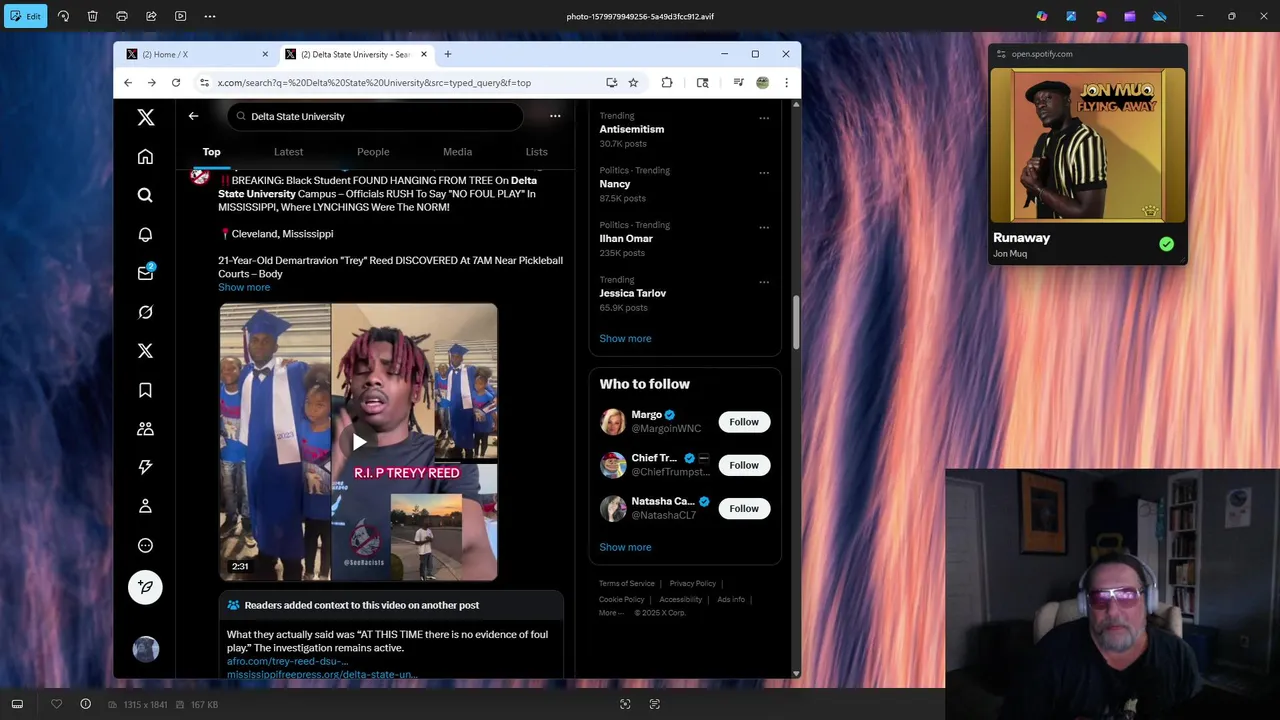Click the page vertical scrollbar thumb
This screenshot has width=1280, height=720.
click(x=796, y=322)
